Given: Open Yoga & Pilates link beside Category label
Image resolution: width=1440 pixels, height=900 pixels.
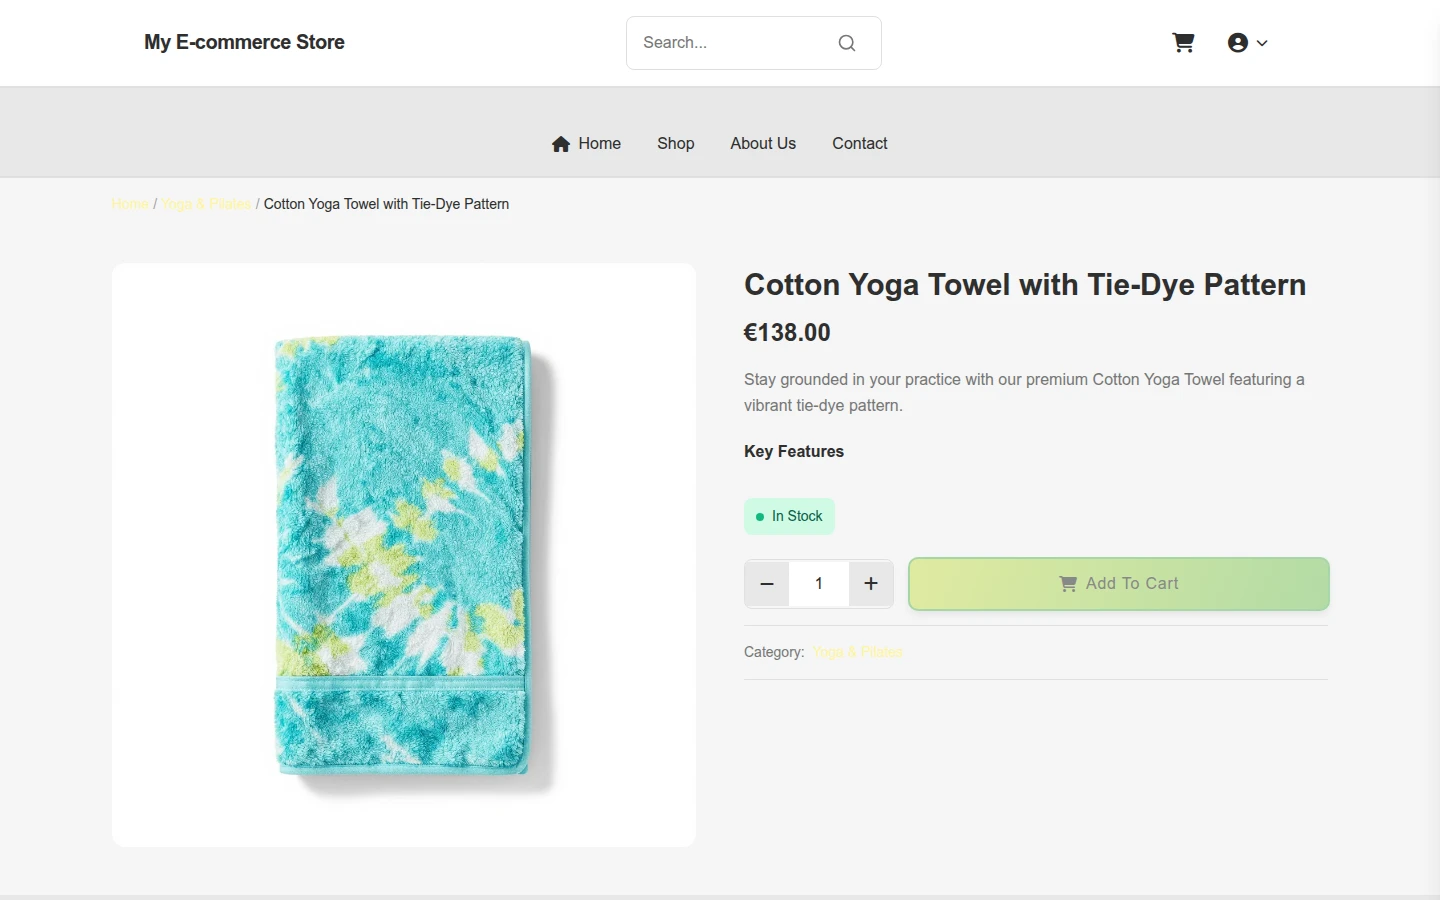Looking at the screenshot, I should 858,652.
